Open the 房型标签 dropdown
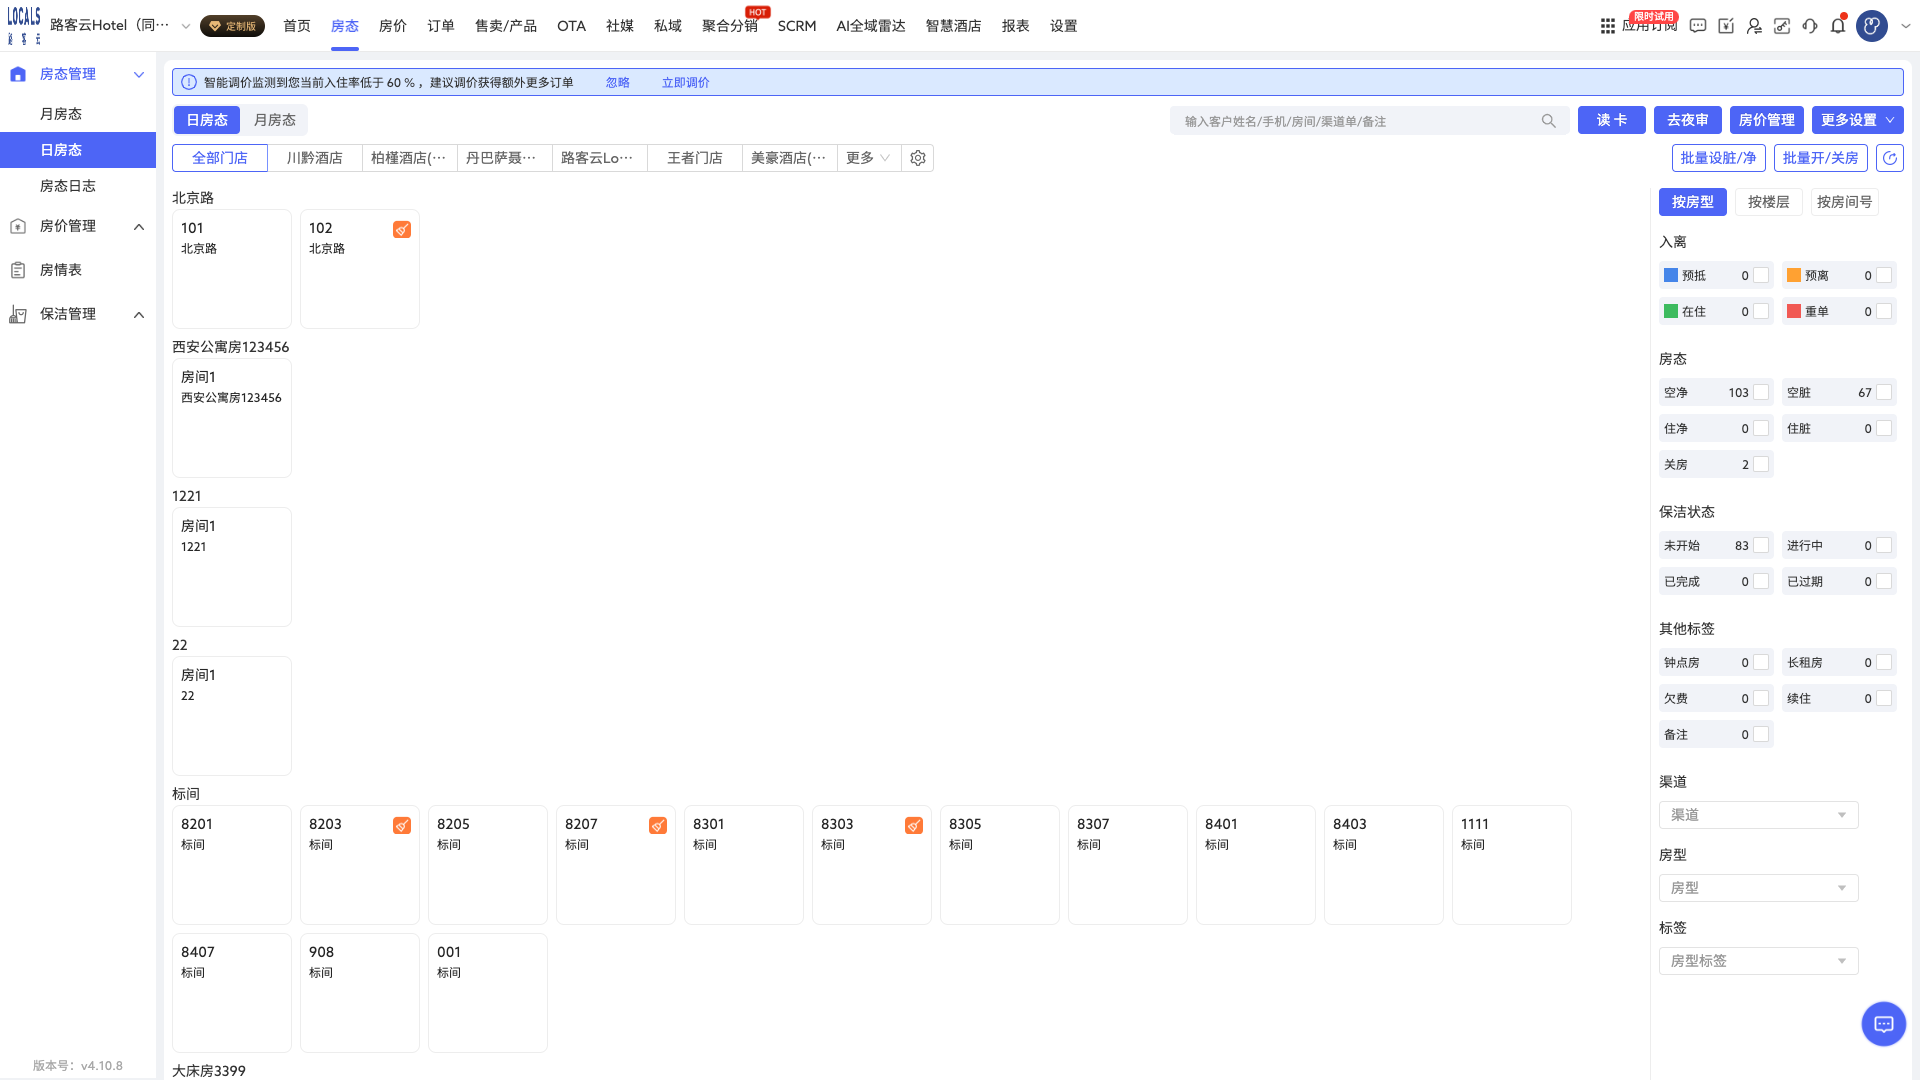Image resolution: width=1920 pixels, height=1080 pixels. [1759, 961]
